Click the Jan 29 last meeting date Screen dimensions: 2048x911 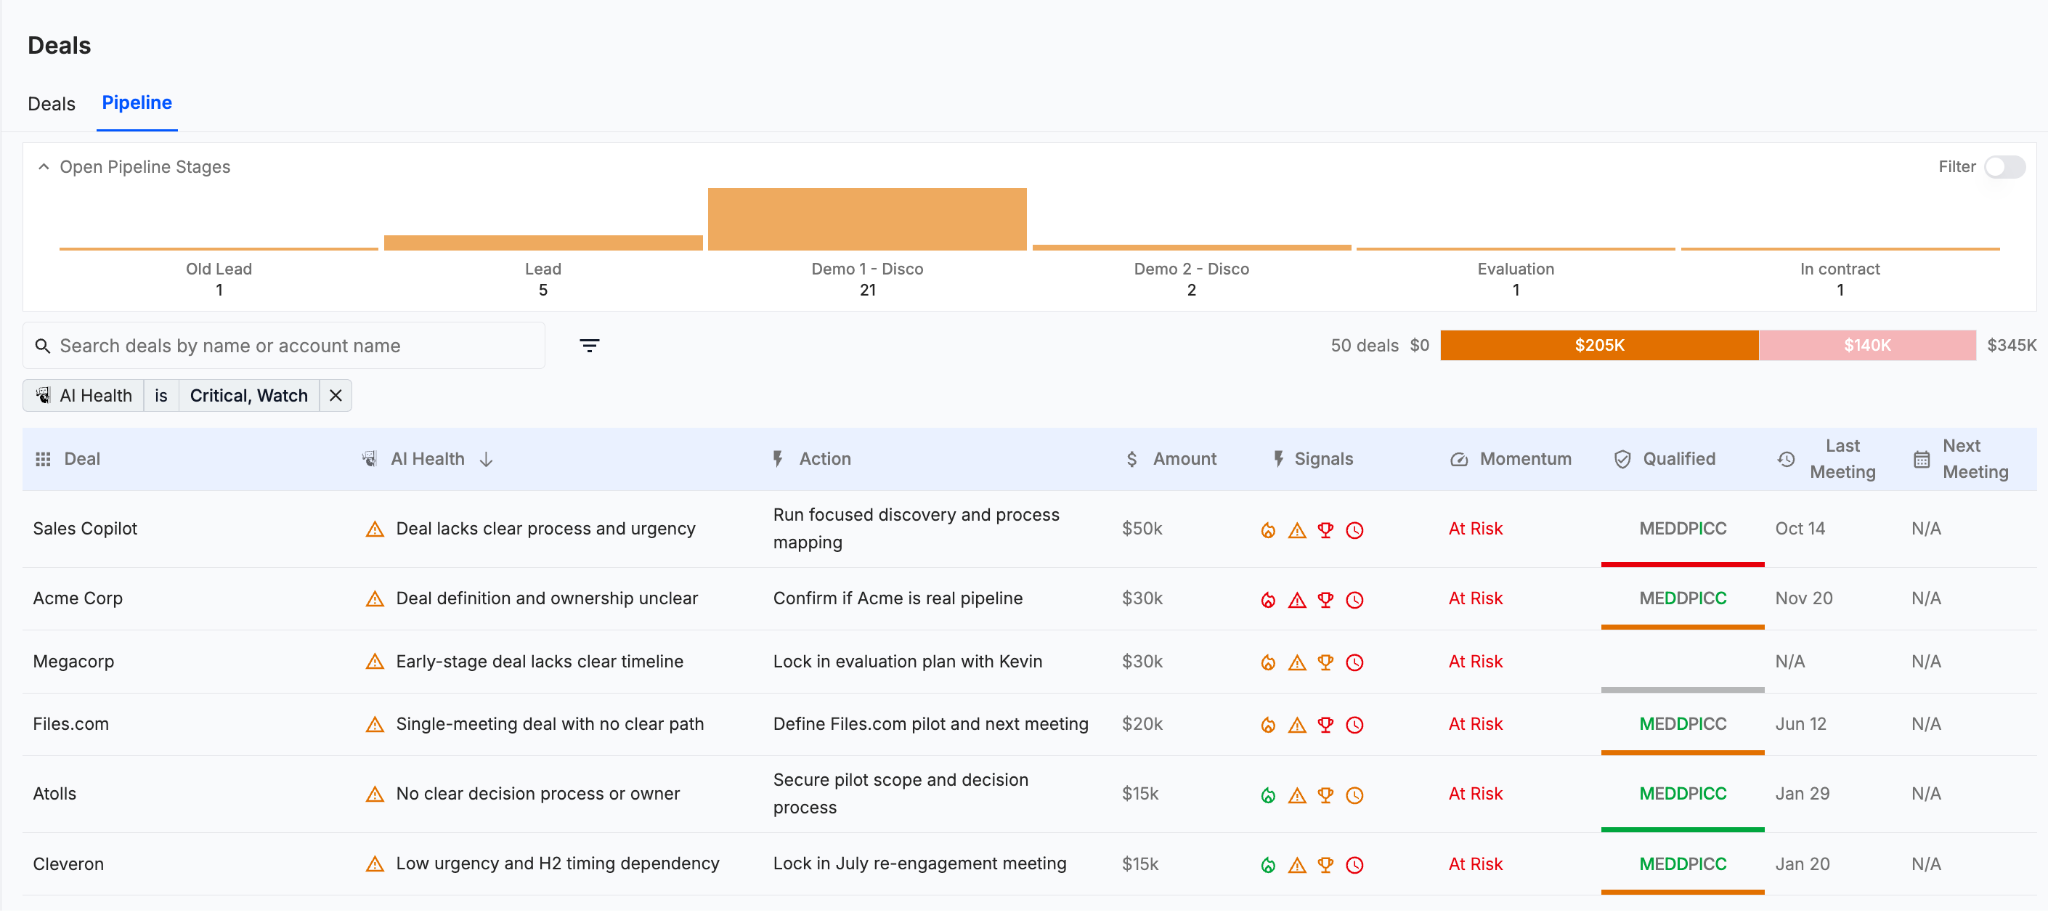point(1802,794)
